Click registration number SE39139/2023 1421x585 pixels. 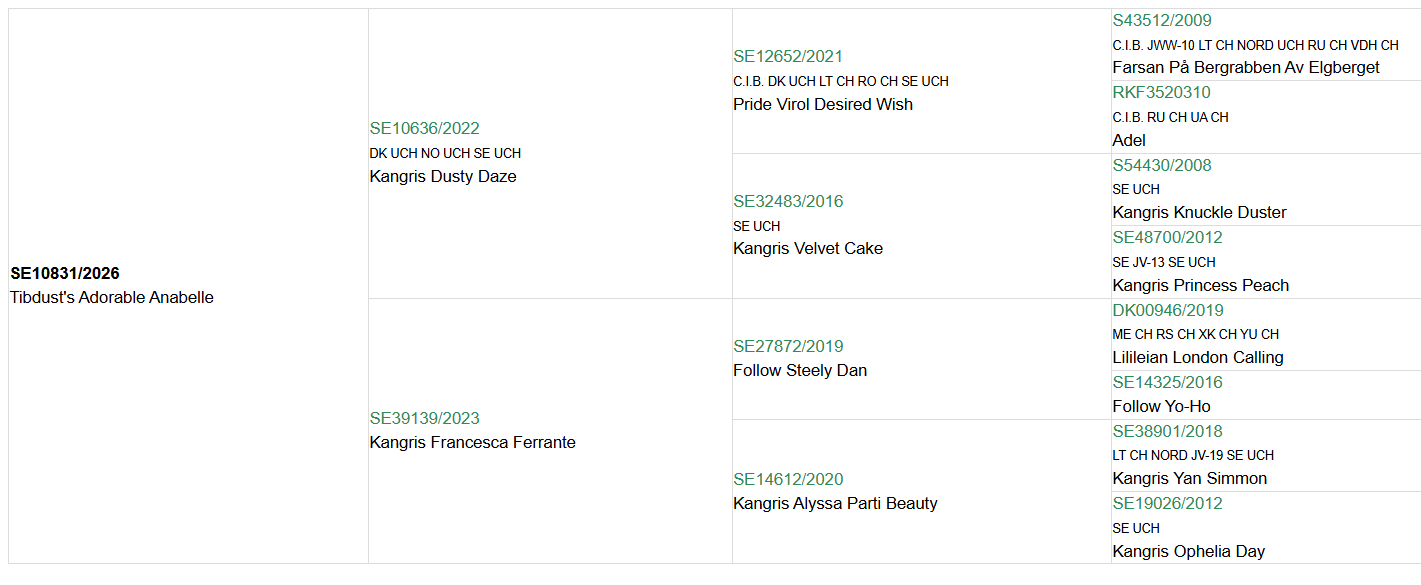pyautogui.click(x=424, y=418)
